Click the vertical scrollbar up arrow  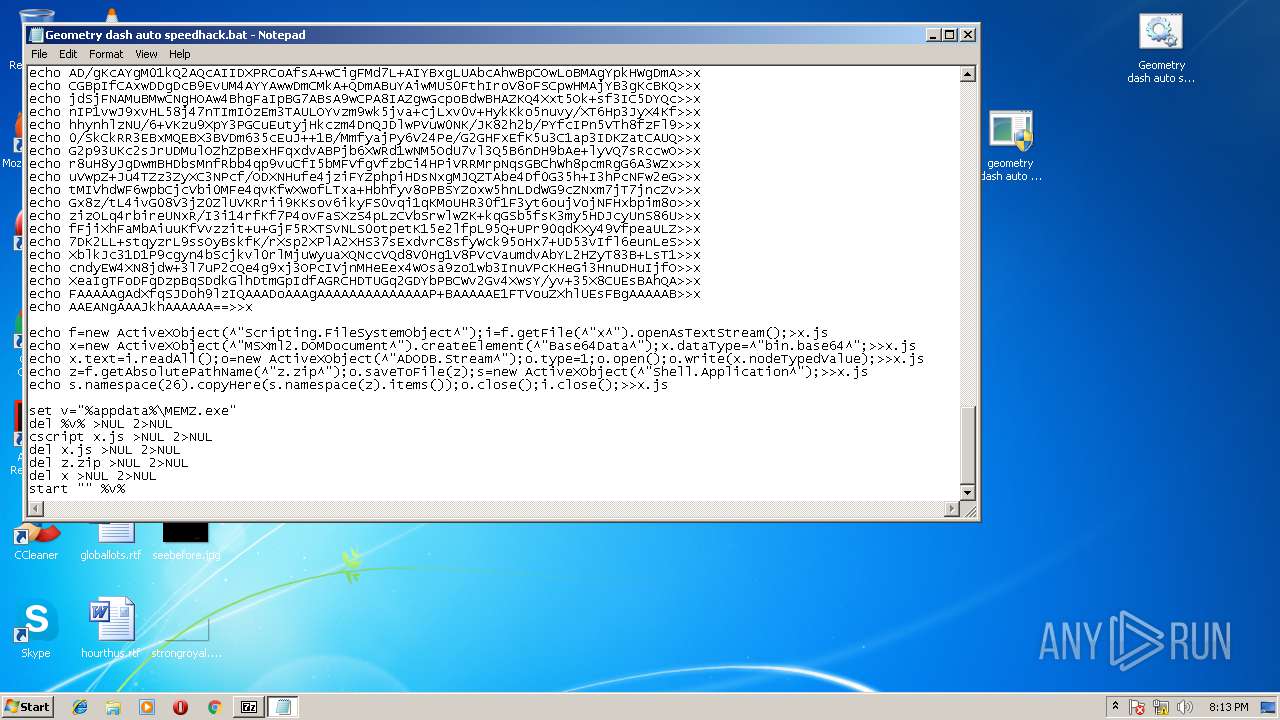click(967, 74)
